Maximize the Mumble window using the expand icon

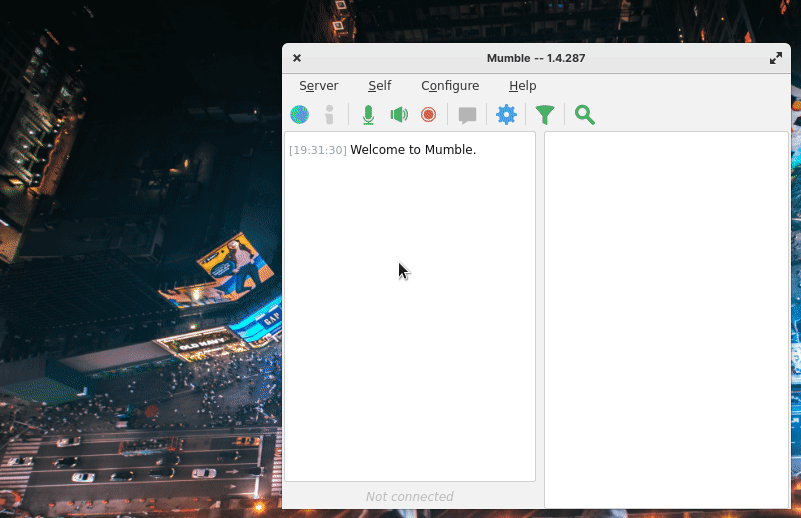775,58
